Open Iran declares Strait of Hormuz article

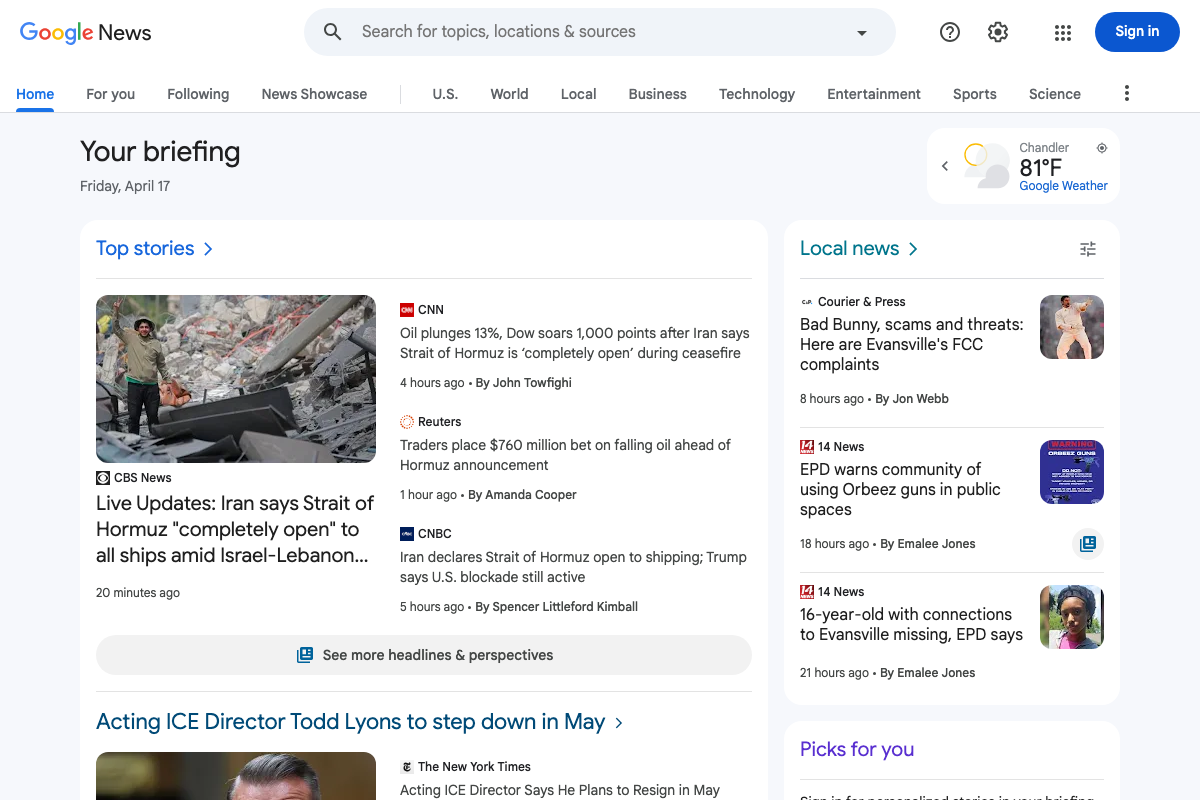click(x=574, y=567)
